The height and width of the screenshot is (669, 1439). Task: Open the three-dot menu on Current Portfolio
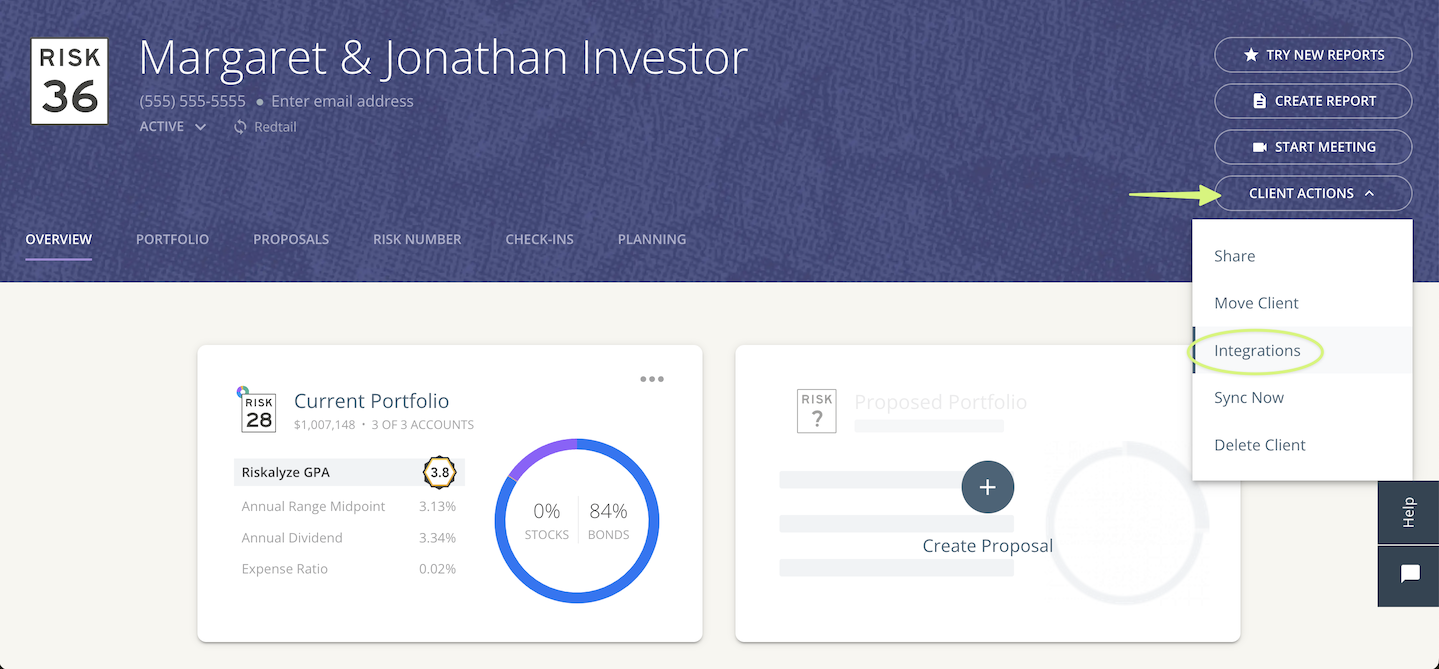(x=651, y=379)
